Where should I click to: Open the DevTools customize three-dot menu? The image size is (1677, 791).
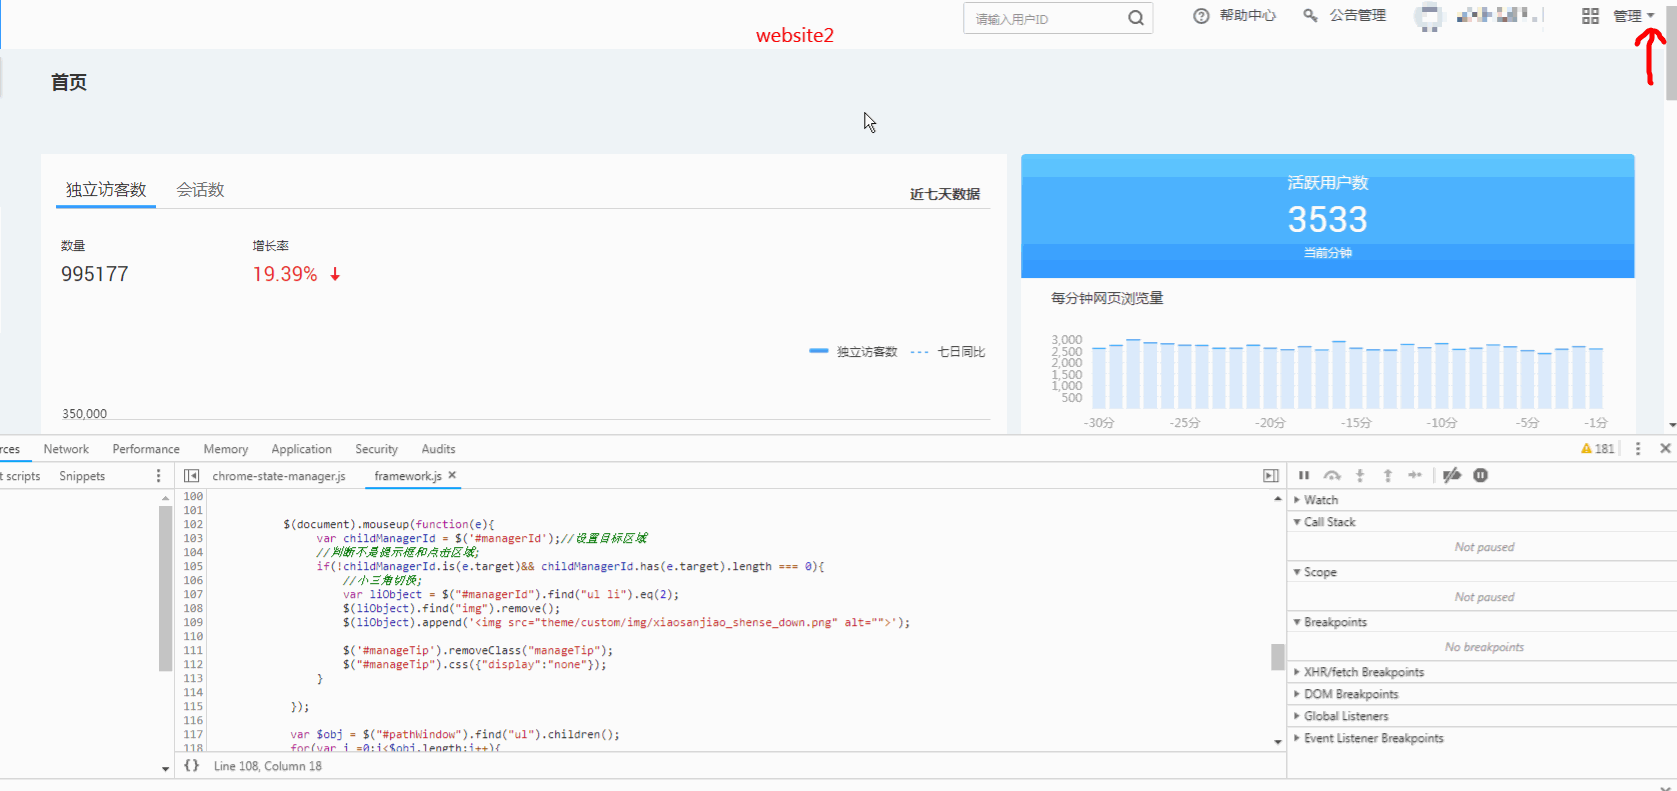click(1638, 449)
